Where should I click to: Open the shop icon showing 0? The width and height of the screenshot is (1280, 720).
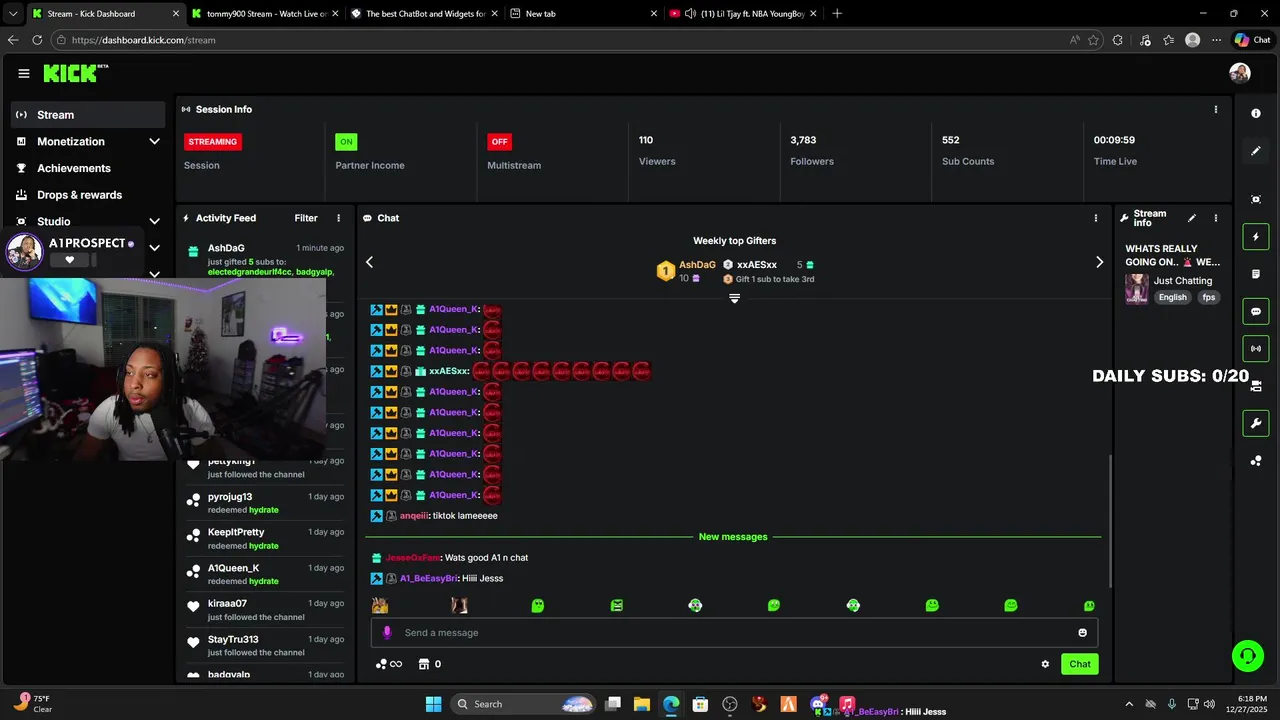click(430, 664)
